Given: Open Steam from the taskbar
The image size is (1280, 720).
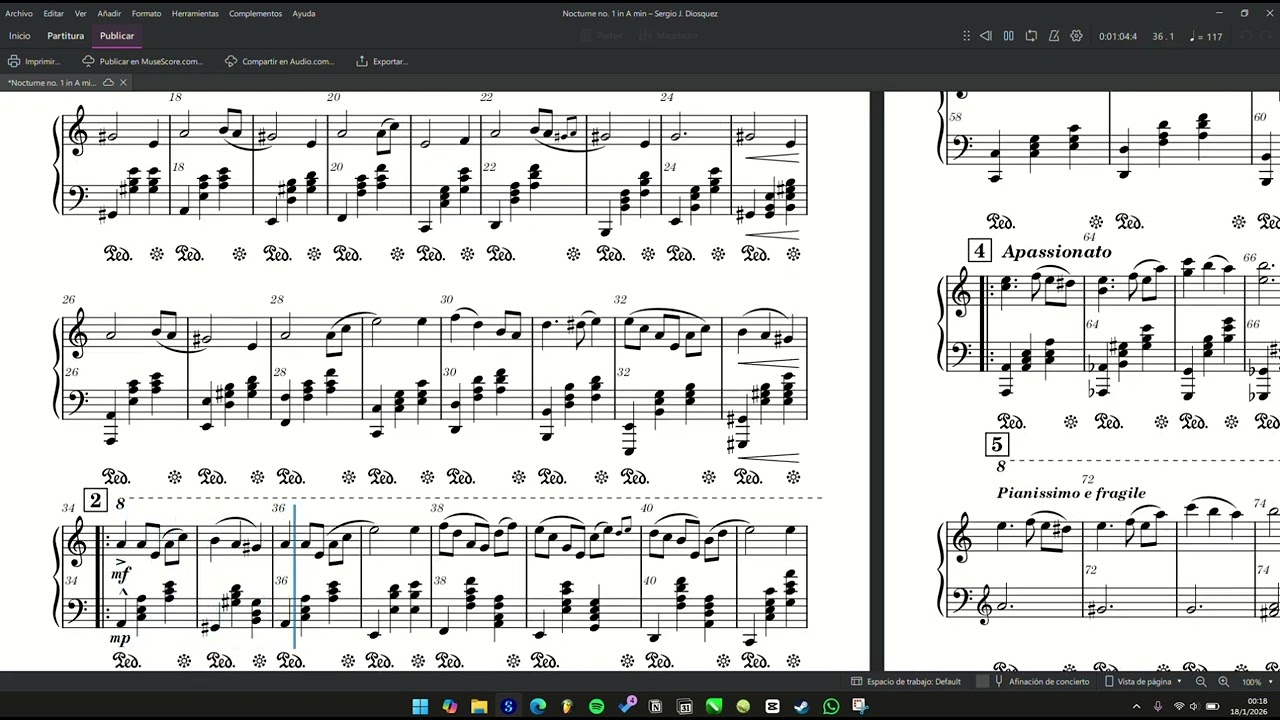Looking at the screenshot, I should coord(802,706).
